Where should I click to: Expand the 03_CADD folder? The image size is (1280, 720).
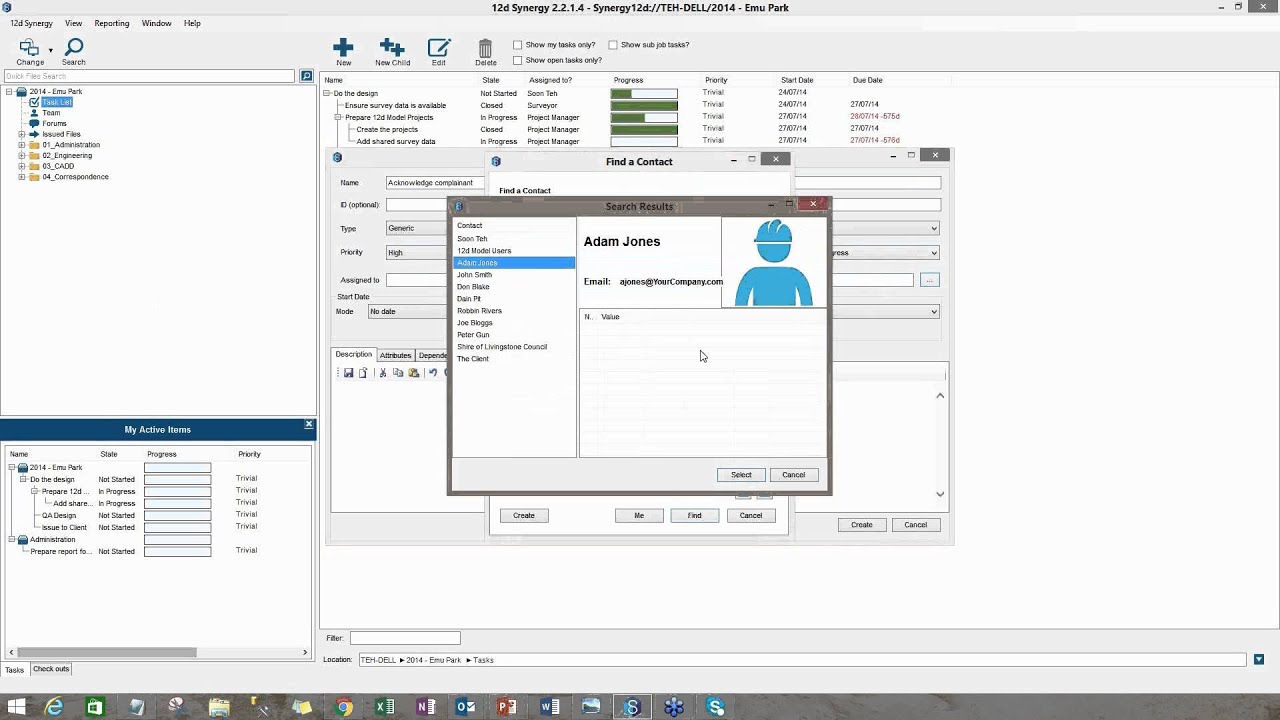[x=22, y=166]
